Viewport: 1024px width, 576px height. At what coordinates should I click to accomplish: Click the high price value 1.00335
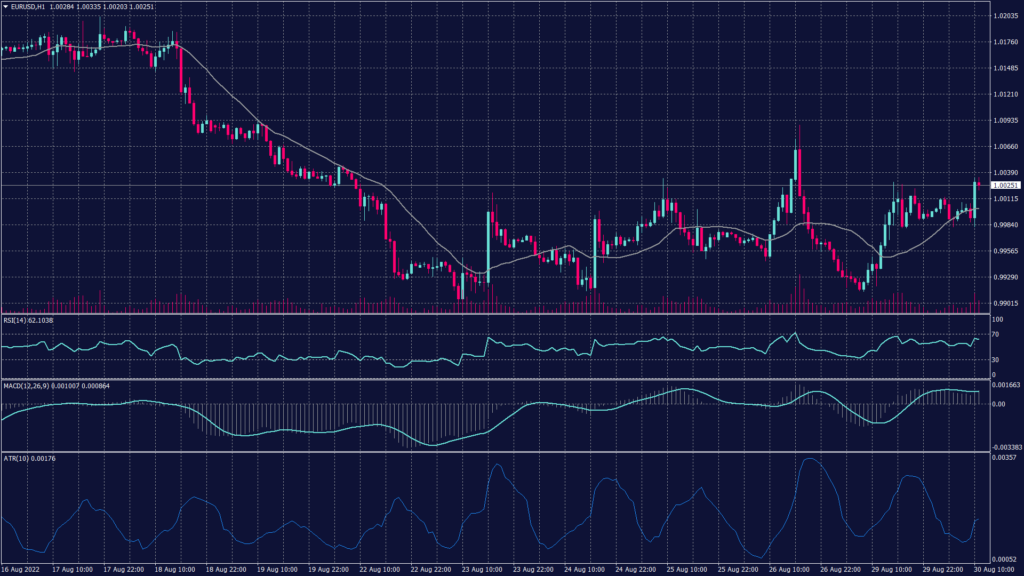[x=89, y=8]
